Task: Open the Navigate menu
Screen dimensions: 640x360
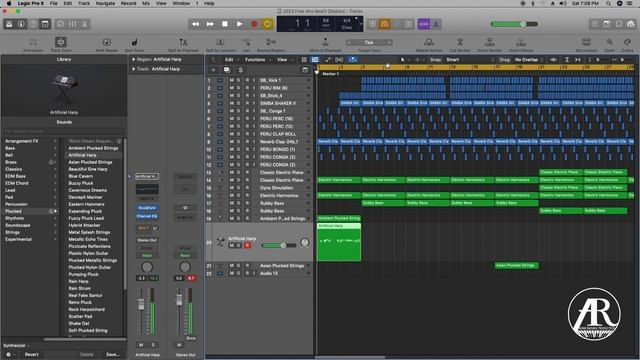Action: (105, 3)
